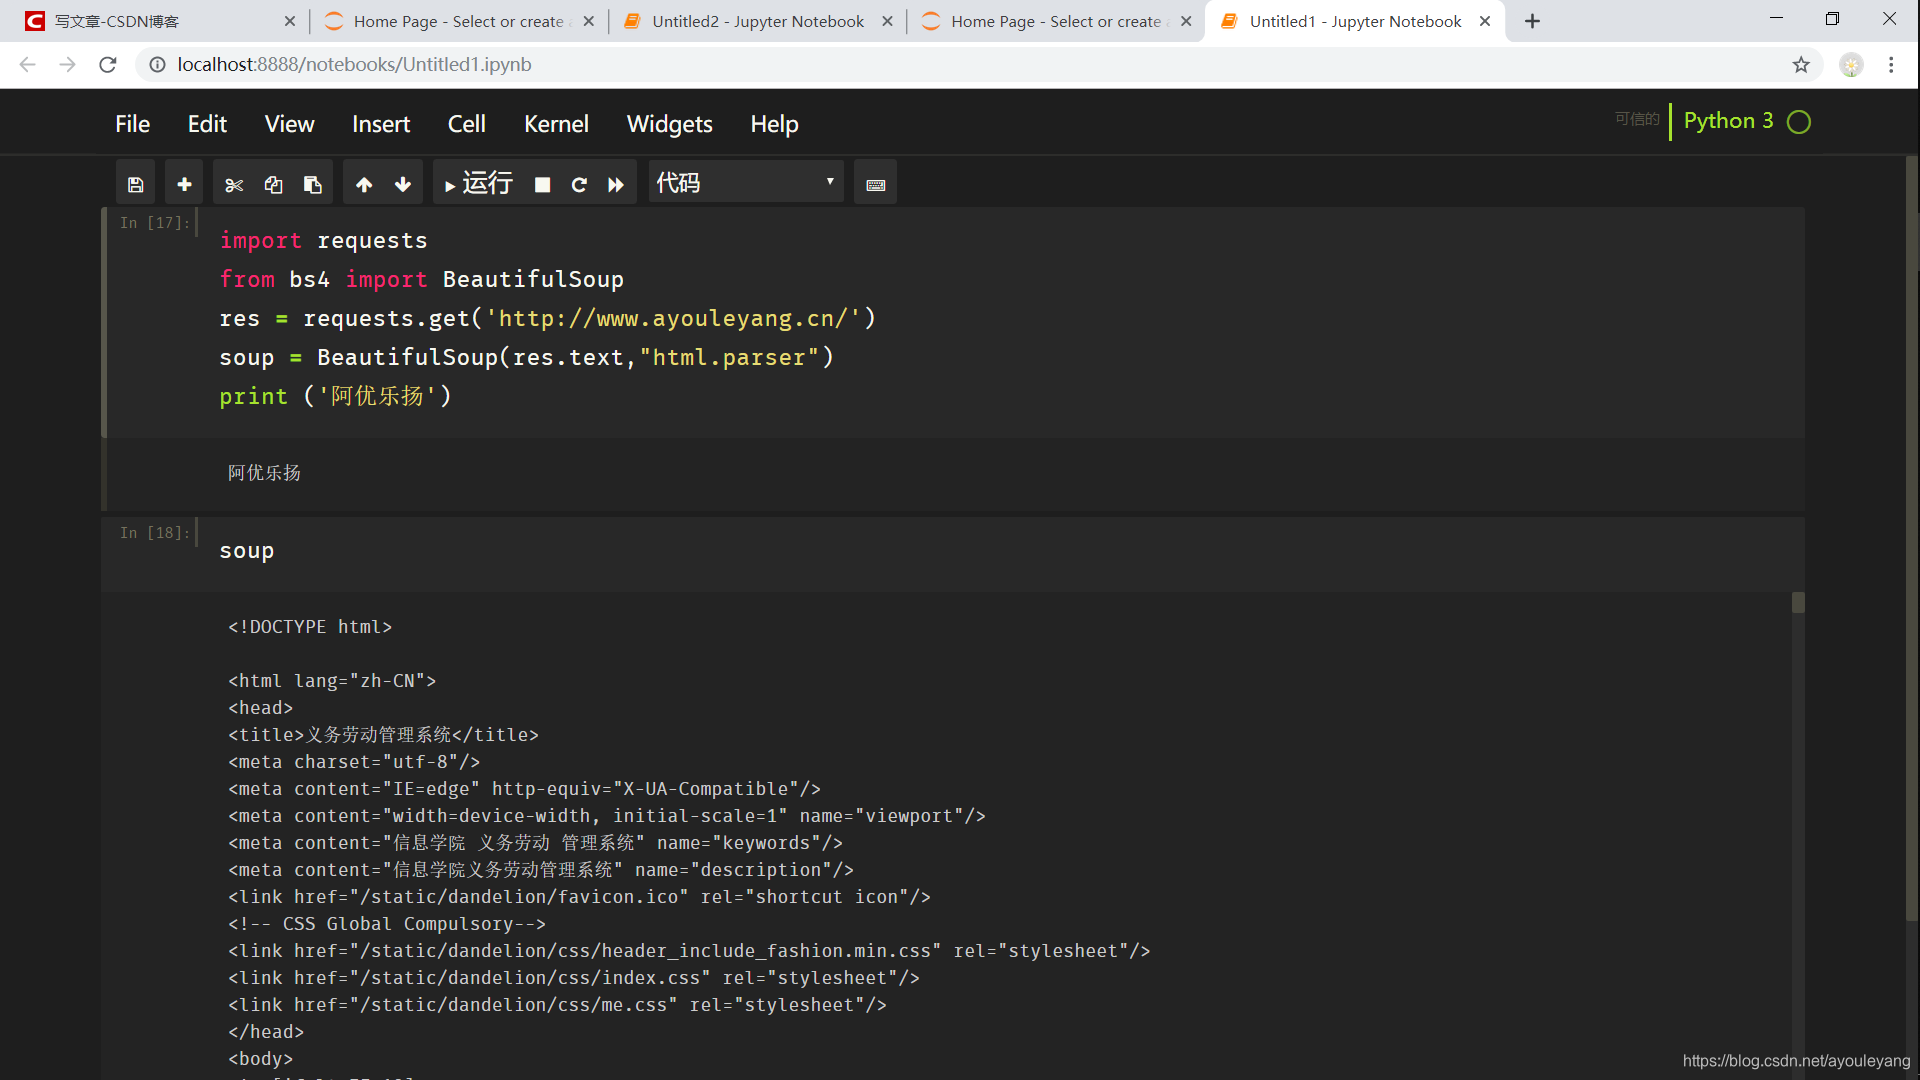1920x1080 pixels.
Task: Toggle the fast-forward cells icon
Action: tap(616, 183)
